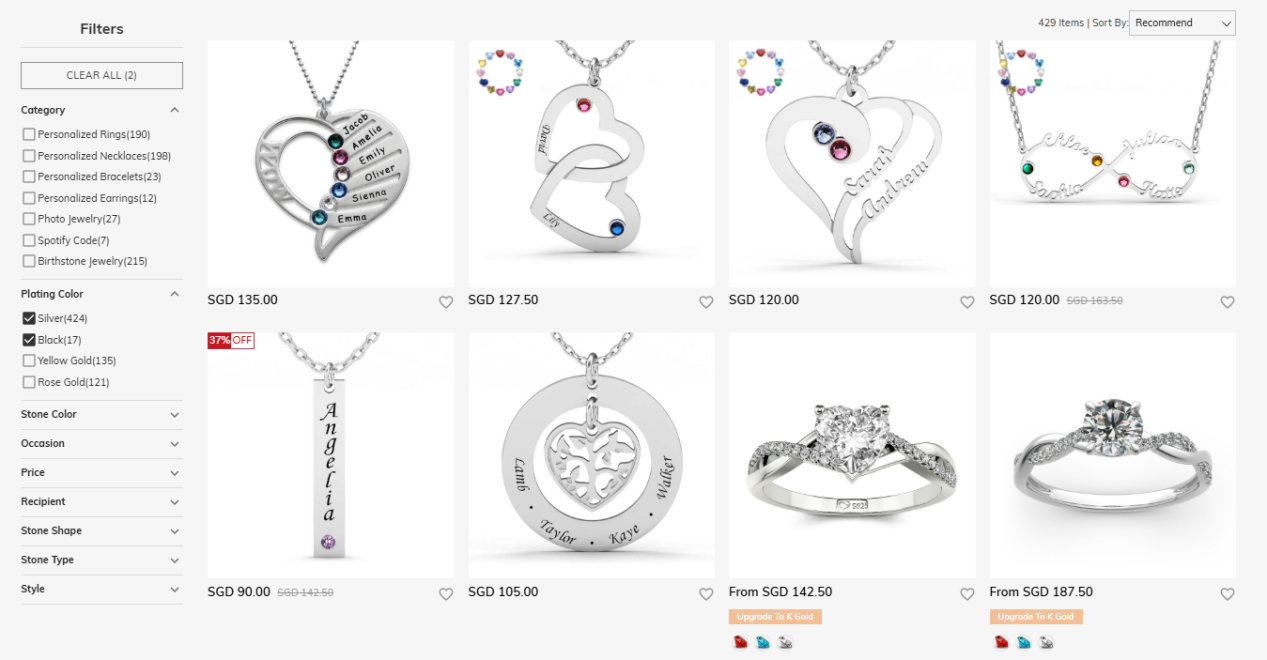Open the Sort By Recommend dropdown
Image resolution: width=1267 pixels, height=660 pixels.
coord(1182,23)
